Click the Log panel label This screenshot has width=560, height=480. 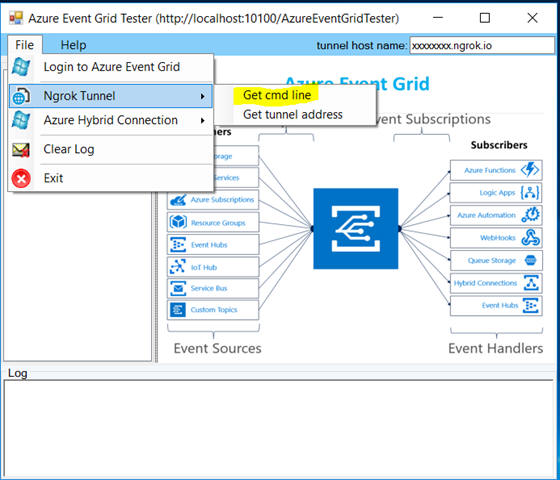coord(18,373)
